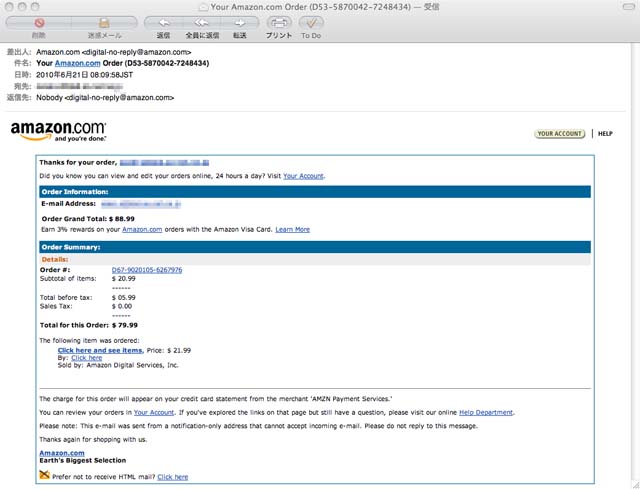Image resolution: width=640 pixels, height=489 pixels.
Task: Click the amazon.com logo
Action: [x=58, y=131]
